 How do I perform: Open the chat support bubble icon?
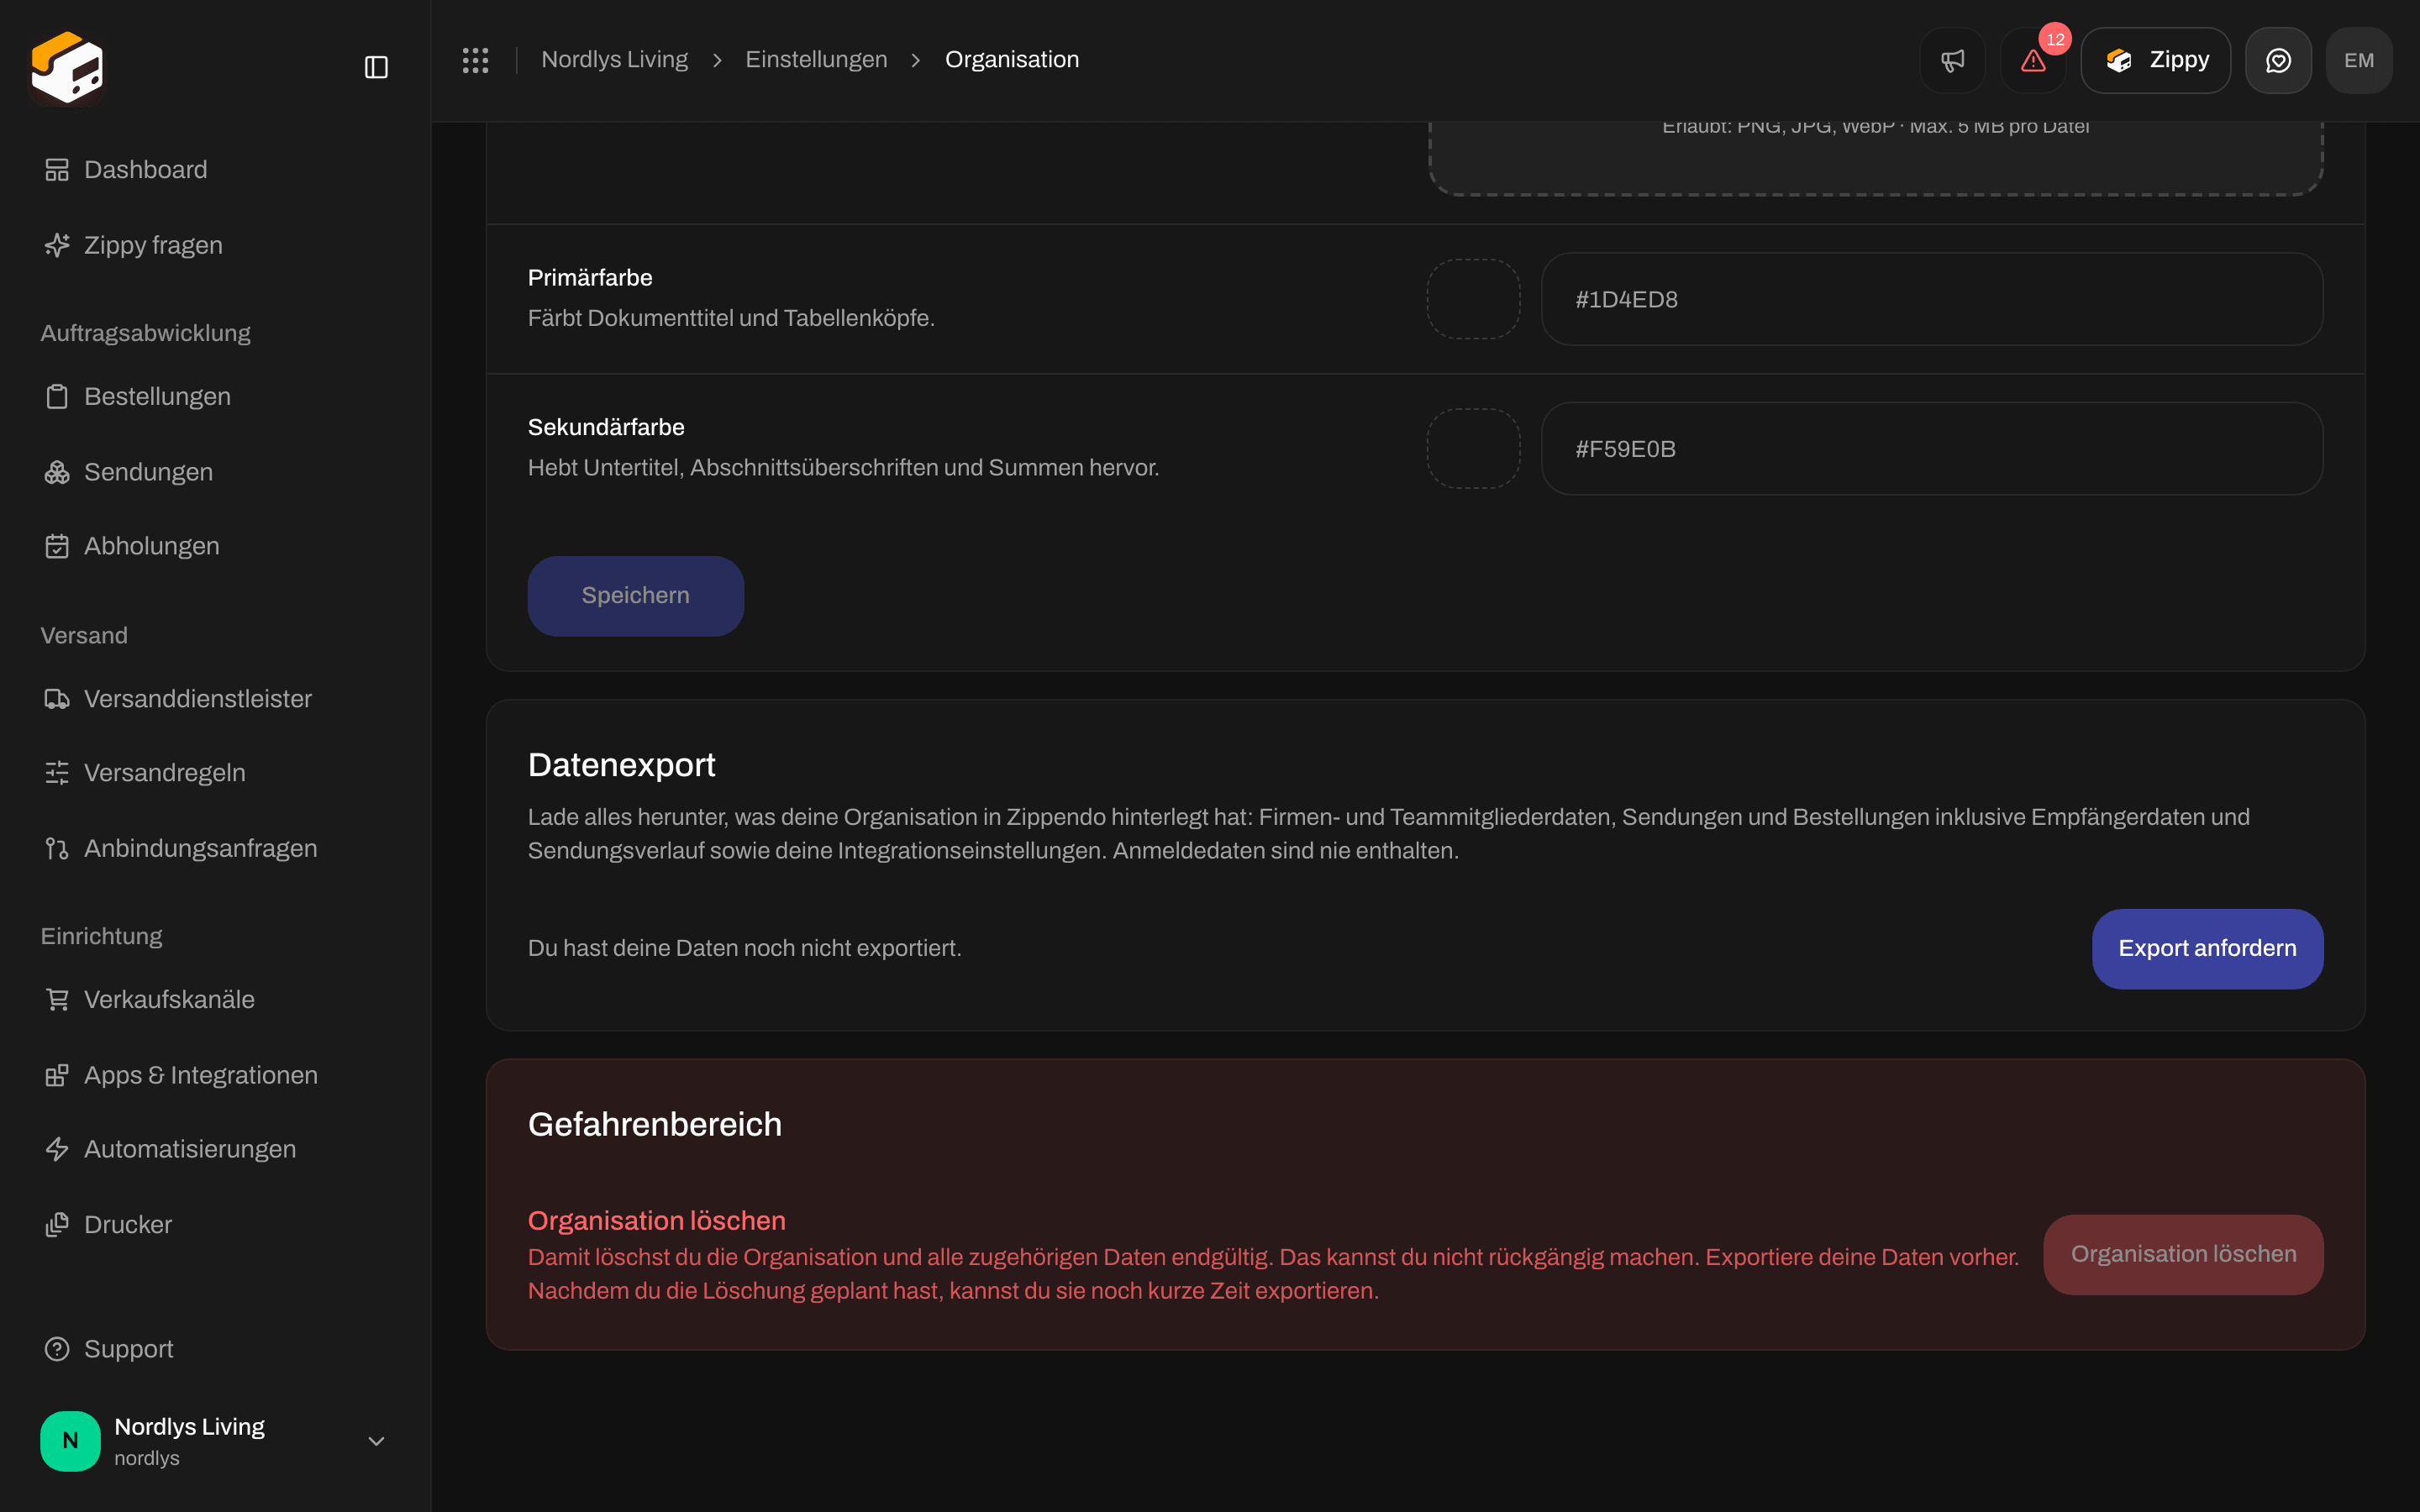point(2278,60)
